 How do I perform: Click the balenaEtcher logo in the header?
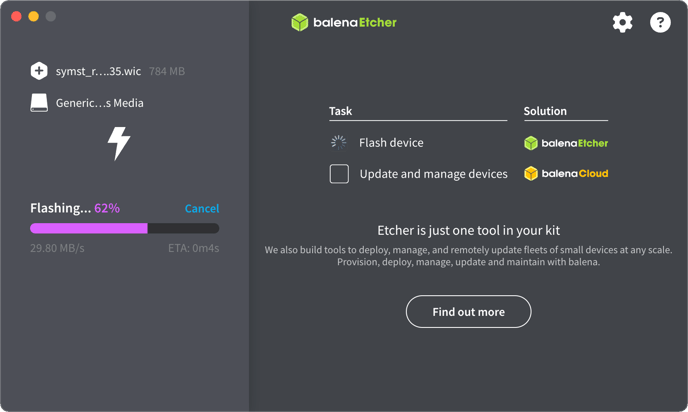(344, 22)
